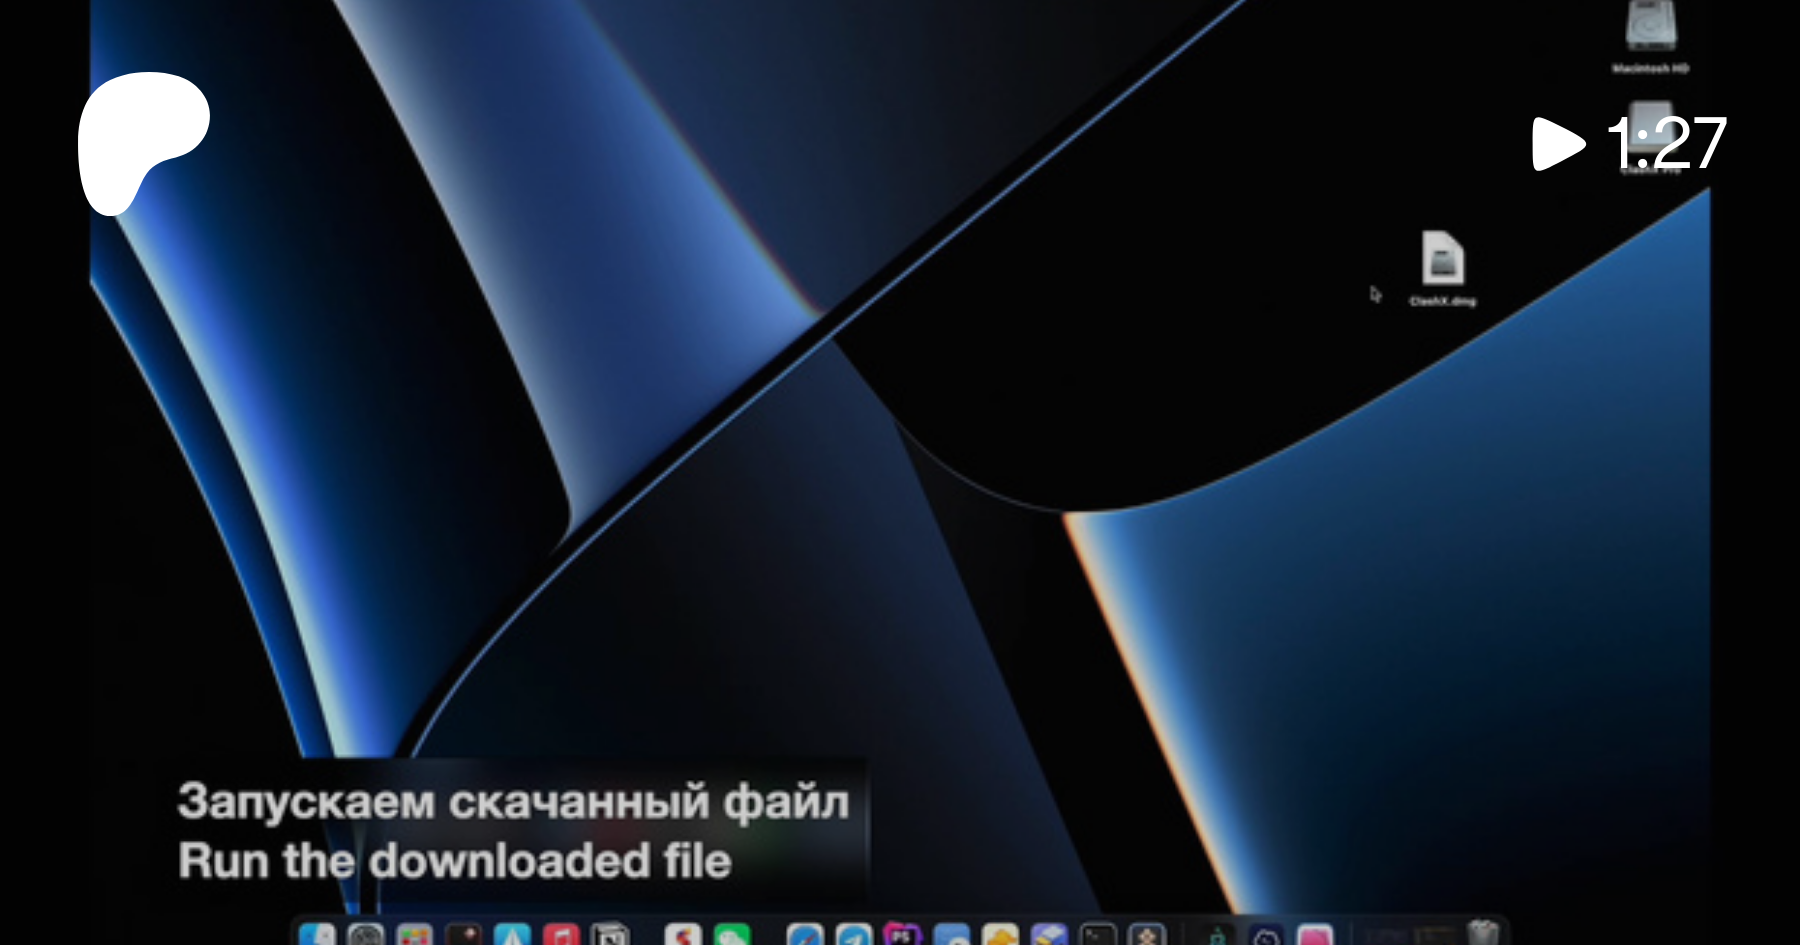Click the pink app icon in dock
This screenshot has width=1800, height=945.
click(1315, 936)
